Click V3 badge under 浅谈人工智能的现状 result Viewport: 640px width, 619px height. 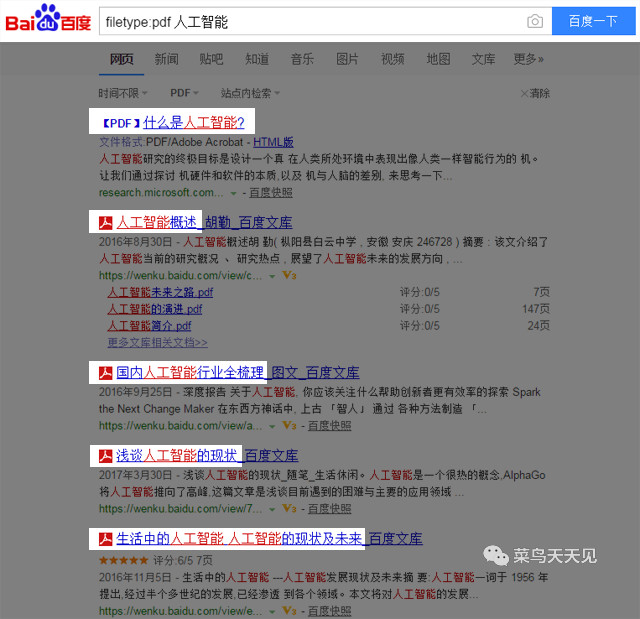pyautogui.click(x=289, y=508)
